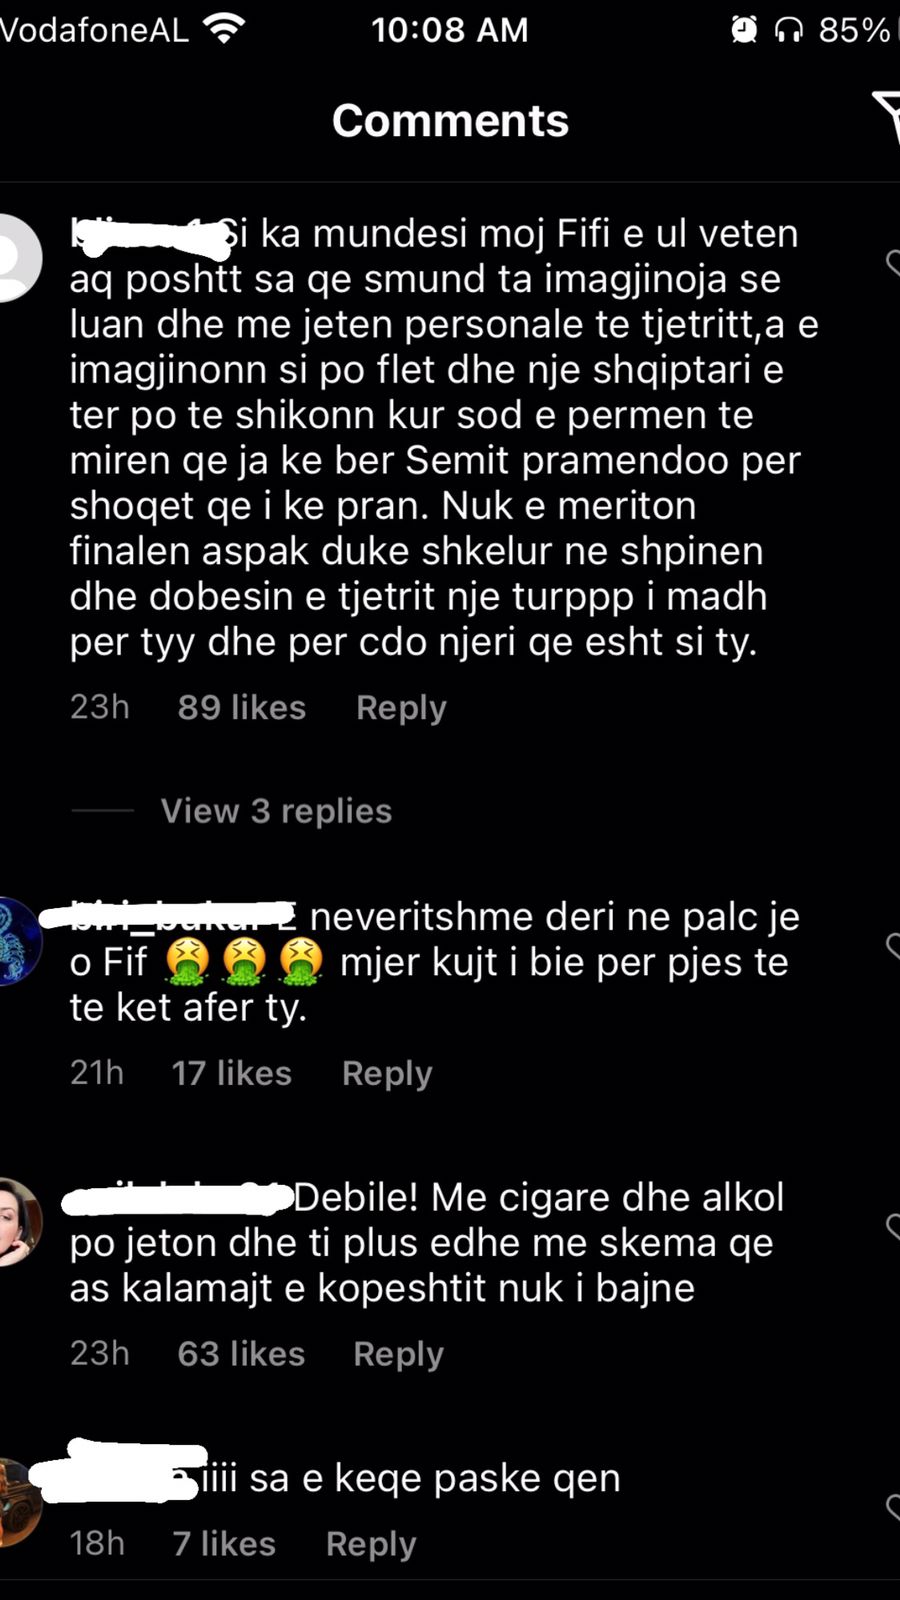Reply to the 17 likes comment
Viewport: 900px width, 1600px height.
[387, 1074]
